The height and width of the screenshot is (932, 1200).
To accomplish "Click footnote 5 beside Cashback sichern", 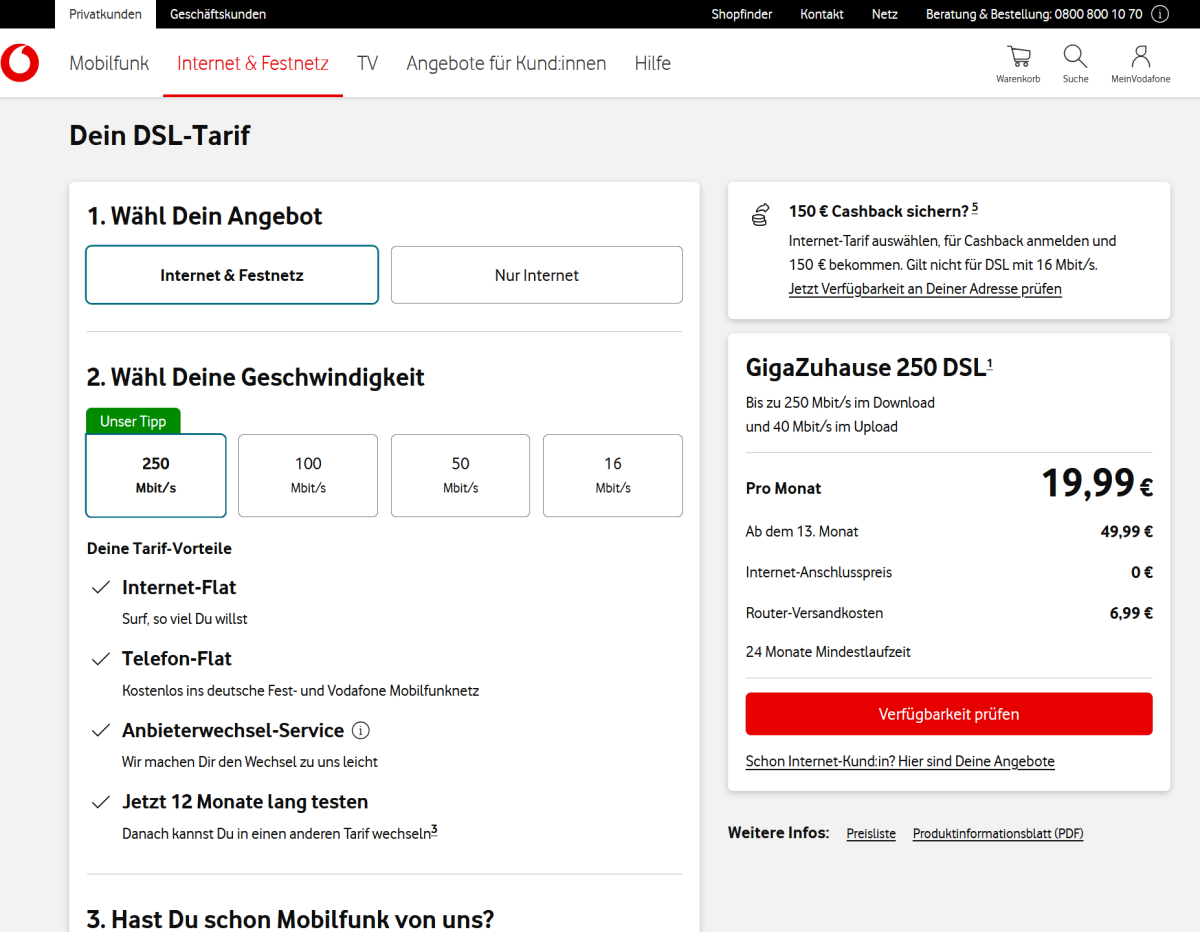I will [x=975, y=208].
